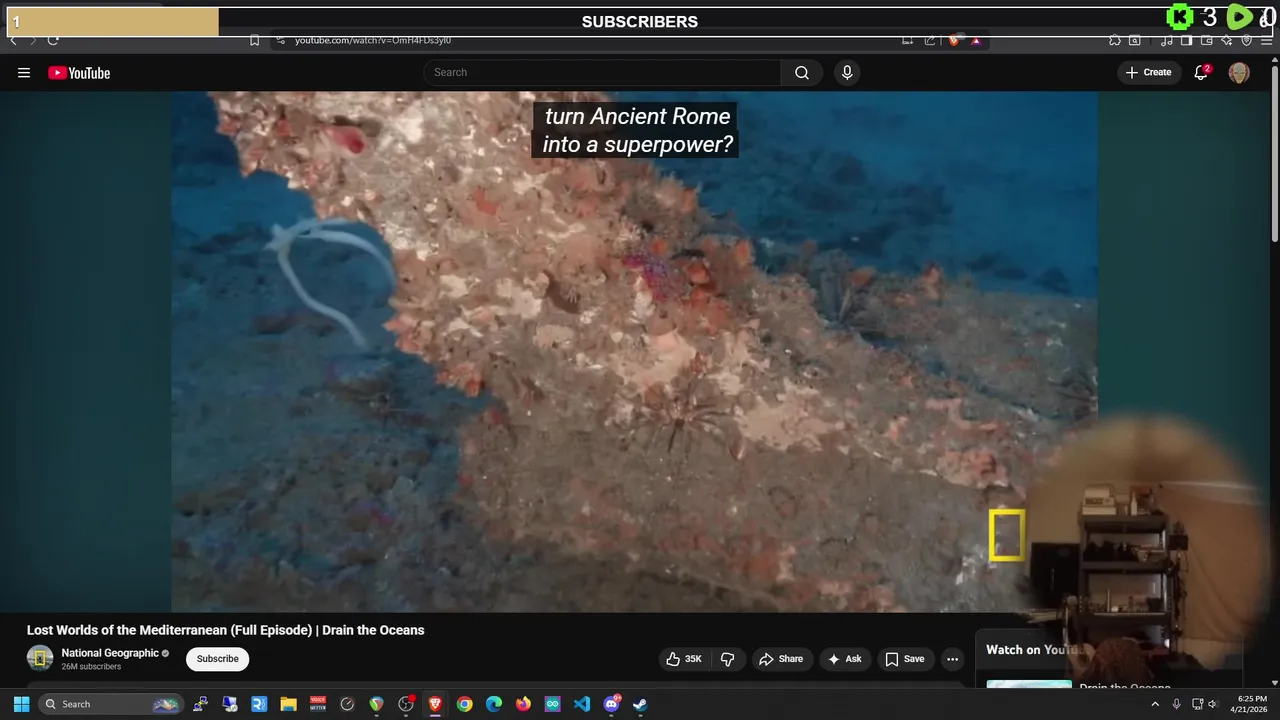Save the video to a playlist
The image size is (1280, 720).
tap(905, 659)
